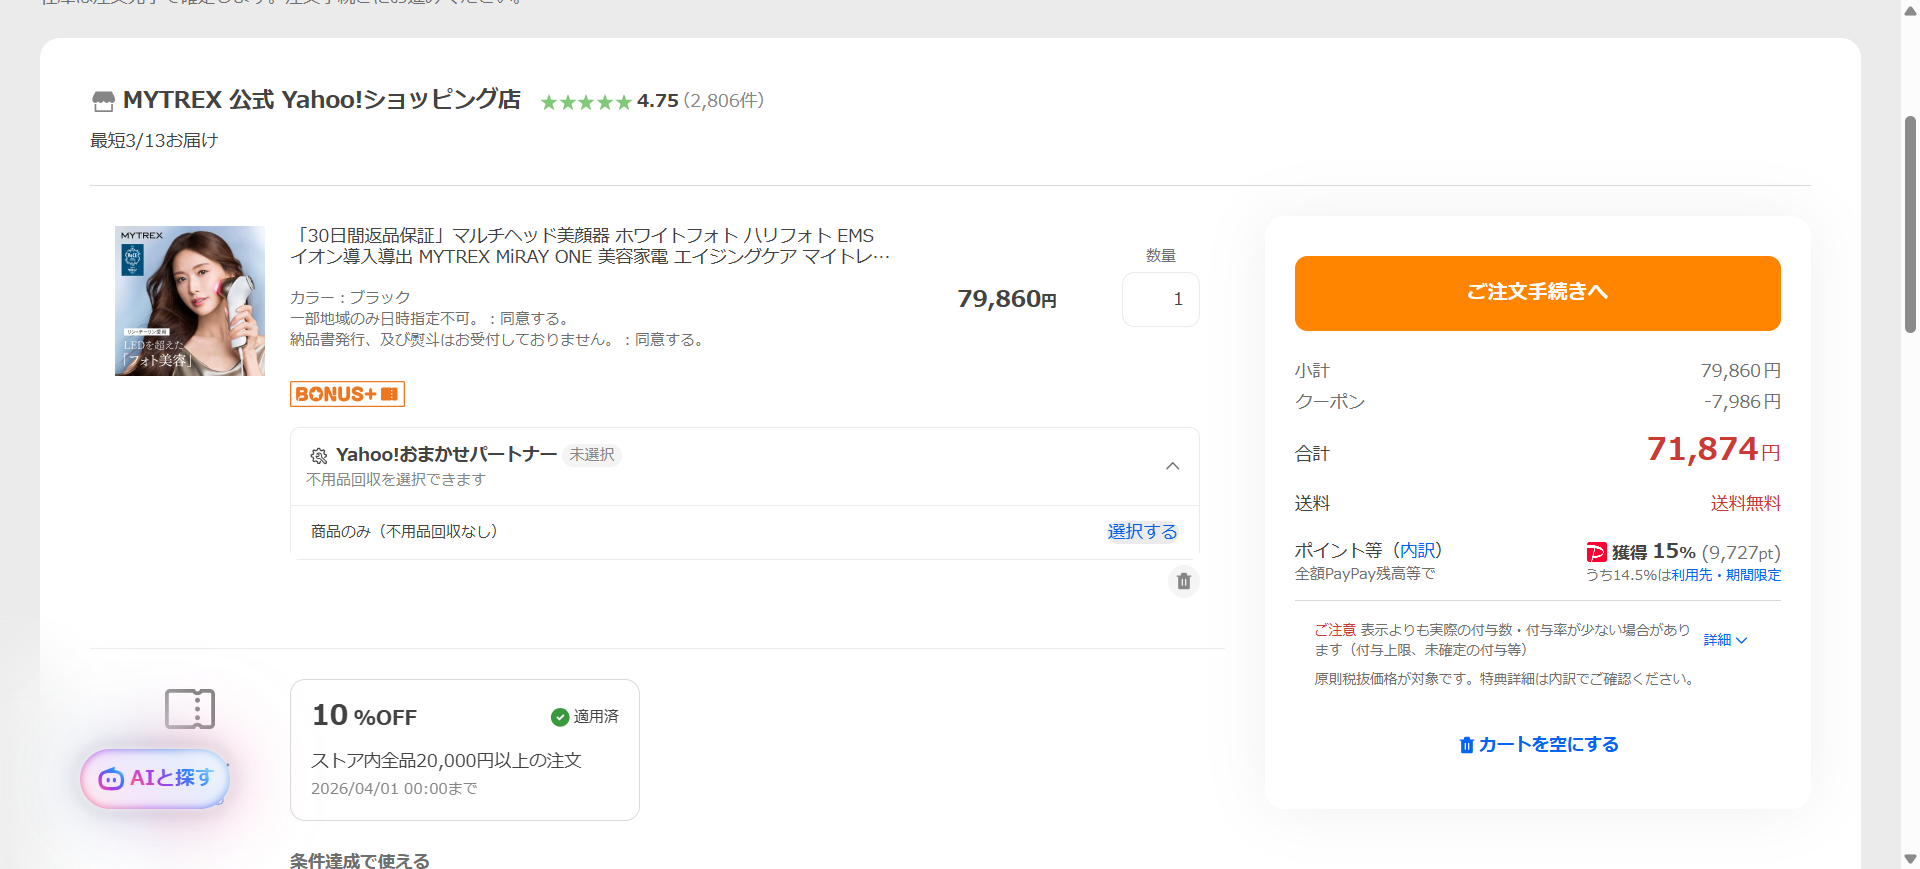Open the 利用先・期間限定 link
This screenshot has height=869, width=1920.
point(1726,575)
